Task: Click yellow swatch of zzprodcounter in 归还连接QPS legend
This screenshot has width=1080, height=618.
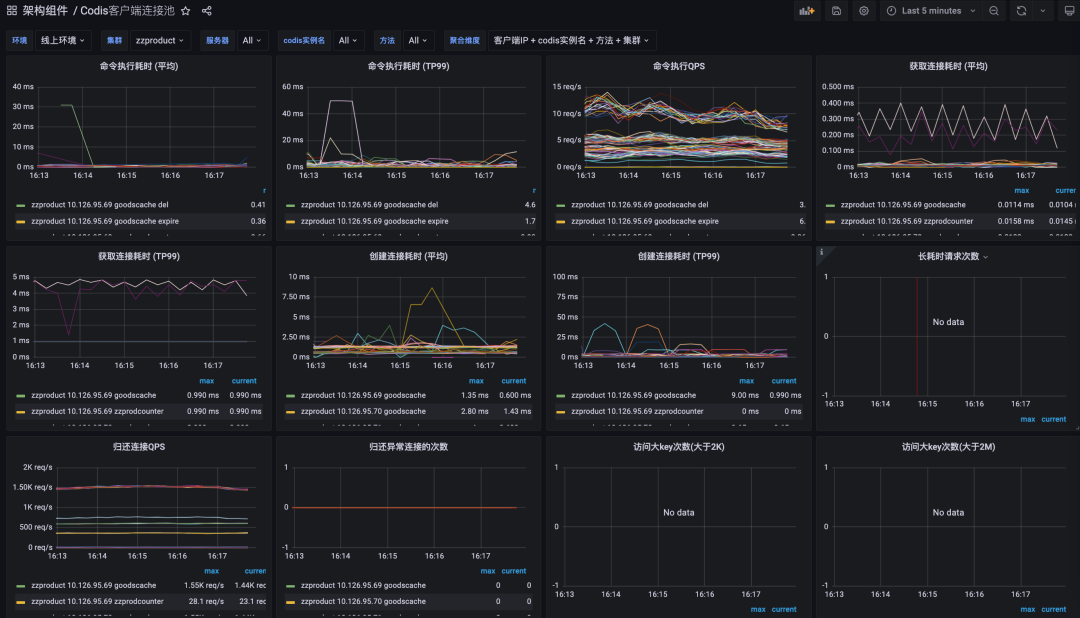Action: pos(21,602)
